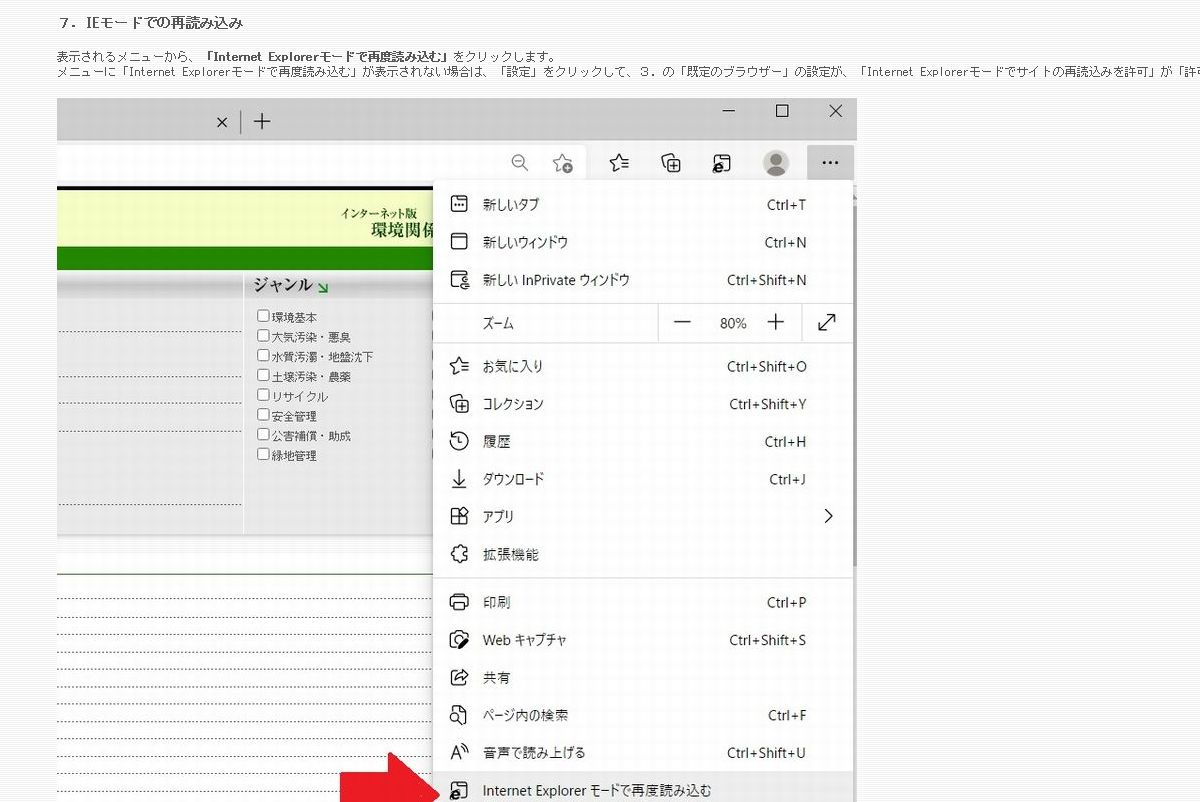The height and width of the screenshot is (802, 1200).
Task: Open a new tab with plus button
Action: [x=262, y=121]
